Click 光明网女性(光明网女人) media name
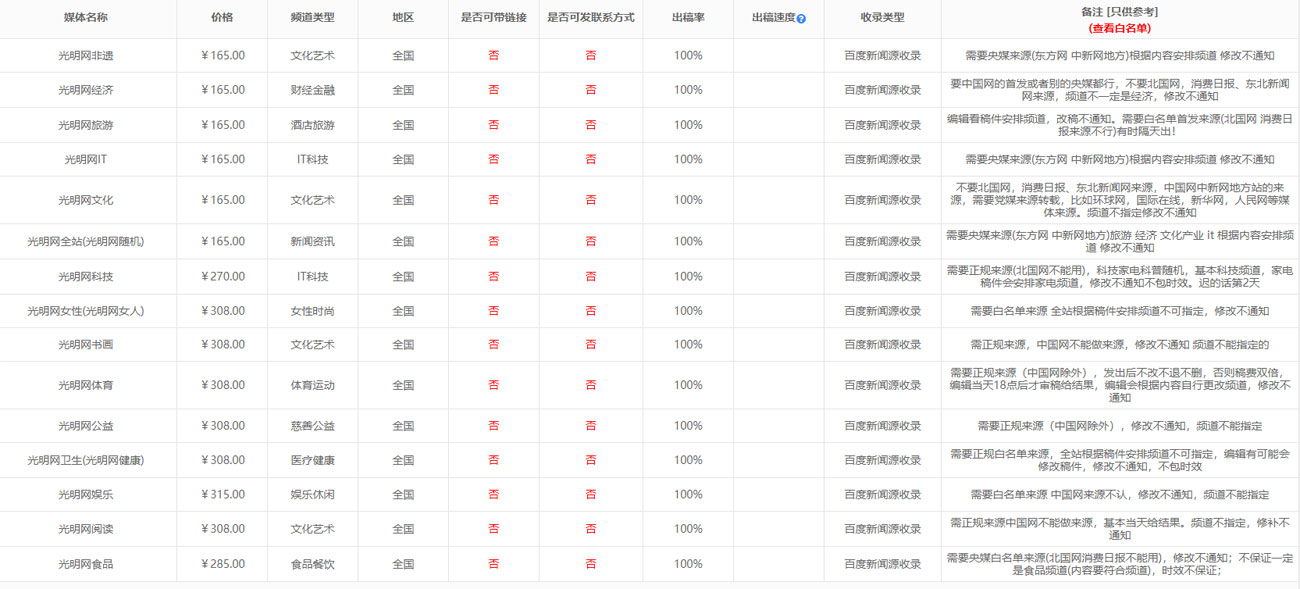Screen dimensions: 1300x589 (x=85, y=311)
